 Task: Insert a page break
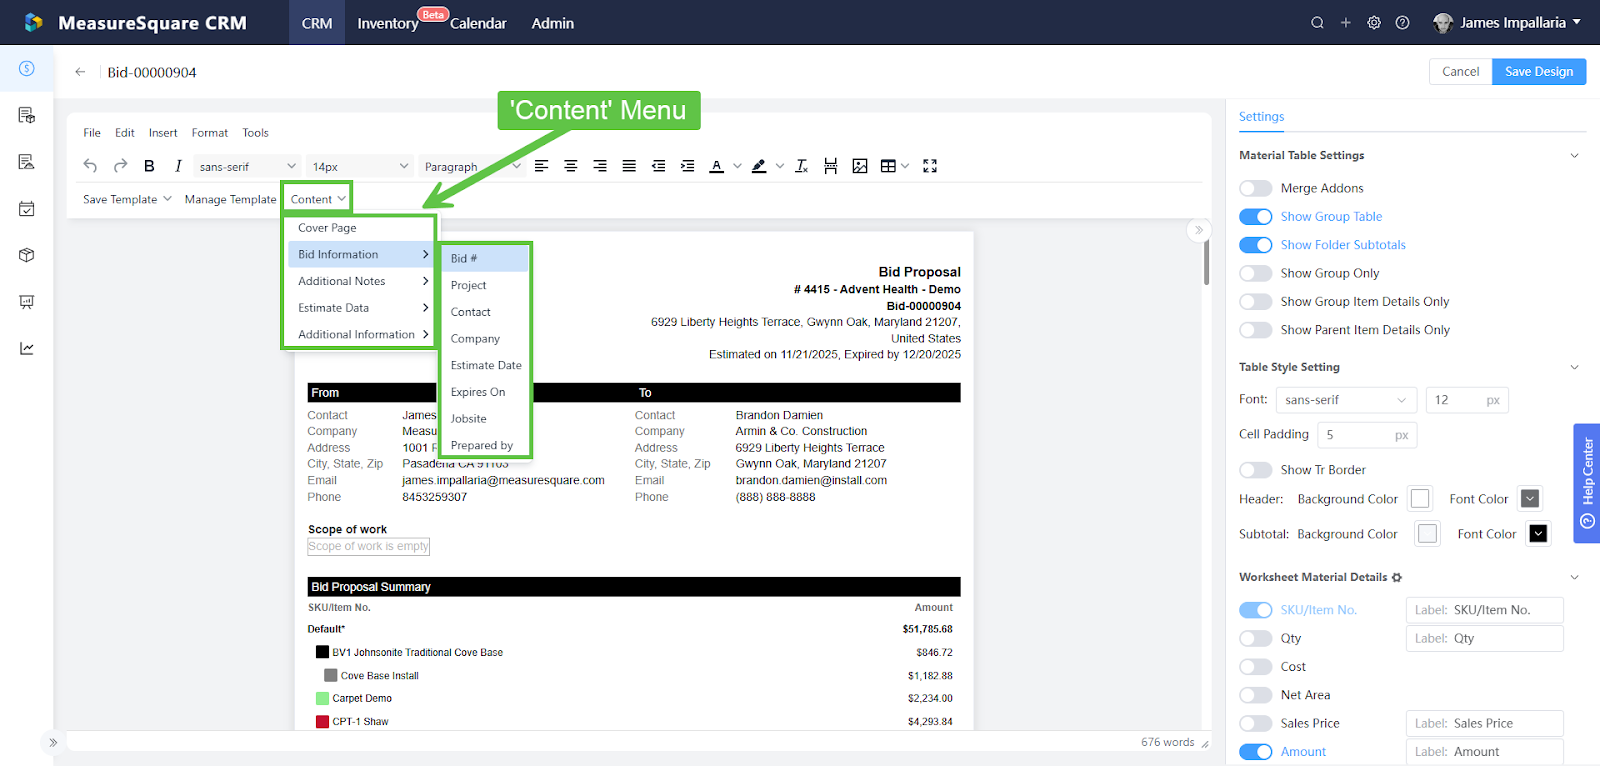click(x=830, y=166)
